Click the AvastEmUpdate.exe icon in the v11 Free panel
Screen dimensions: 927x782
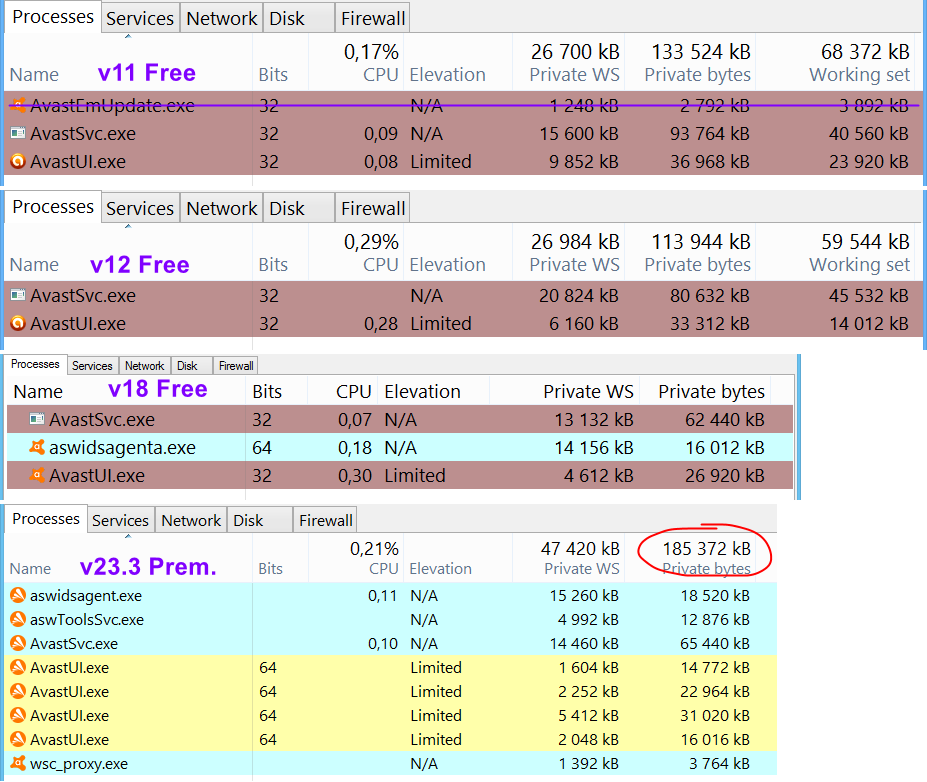[18, 105]
